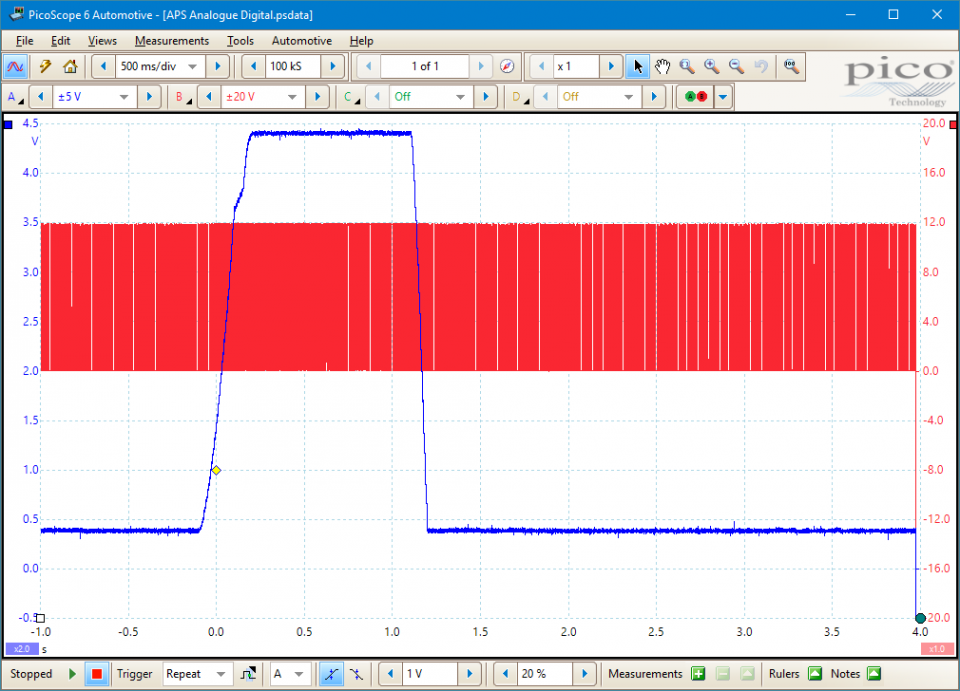Open the home startup settings icon

pos(69,67)
